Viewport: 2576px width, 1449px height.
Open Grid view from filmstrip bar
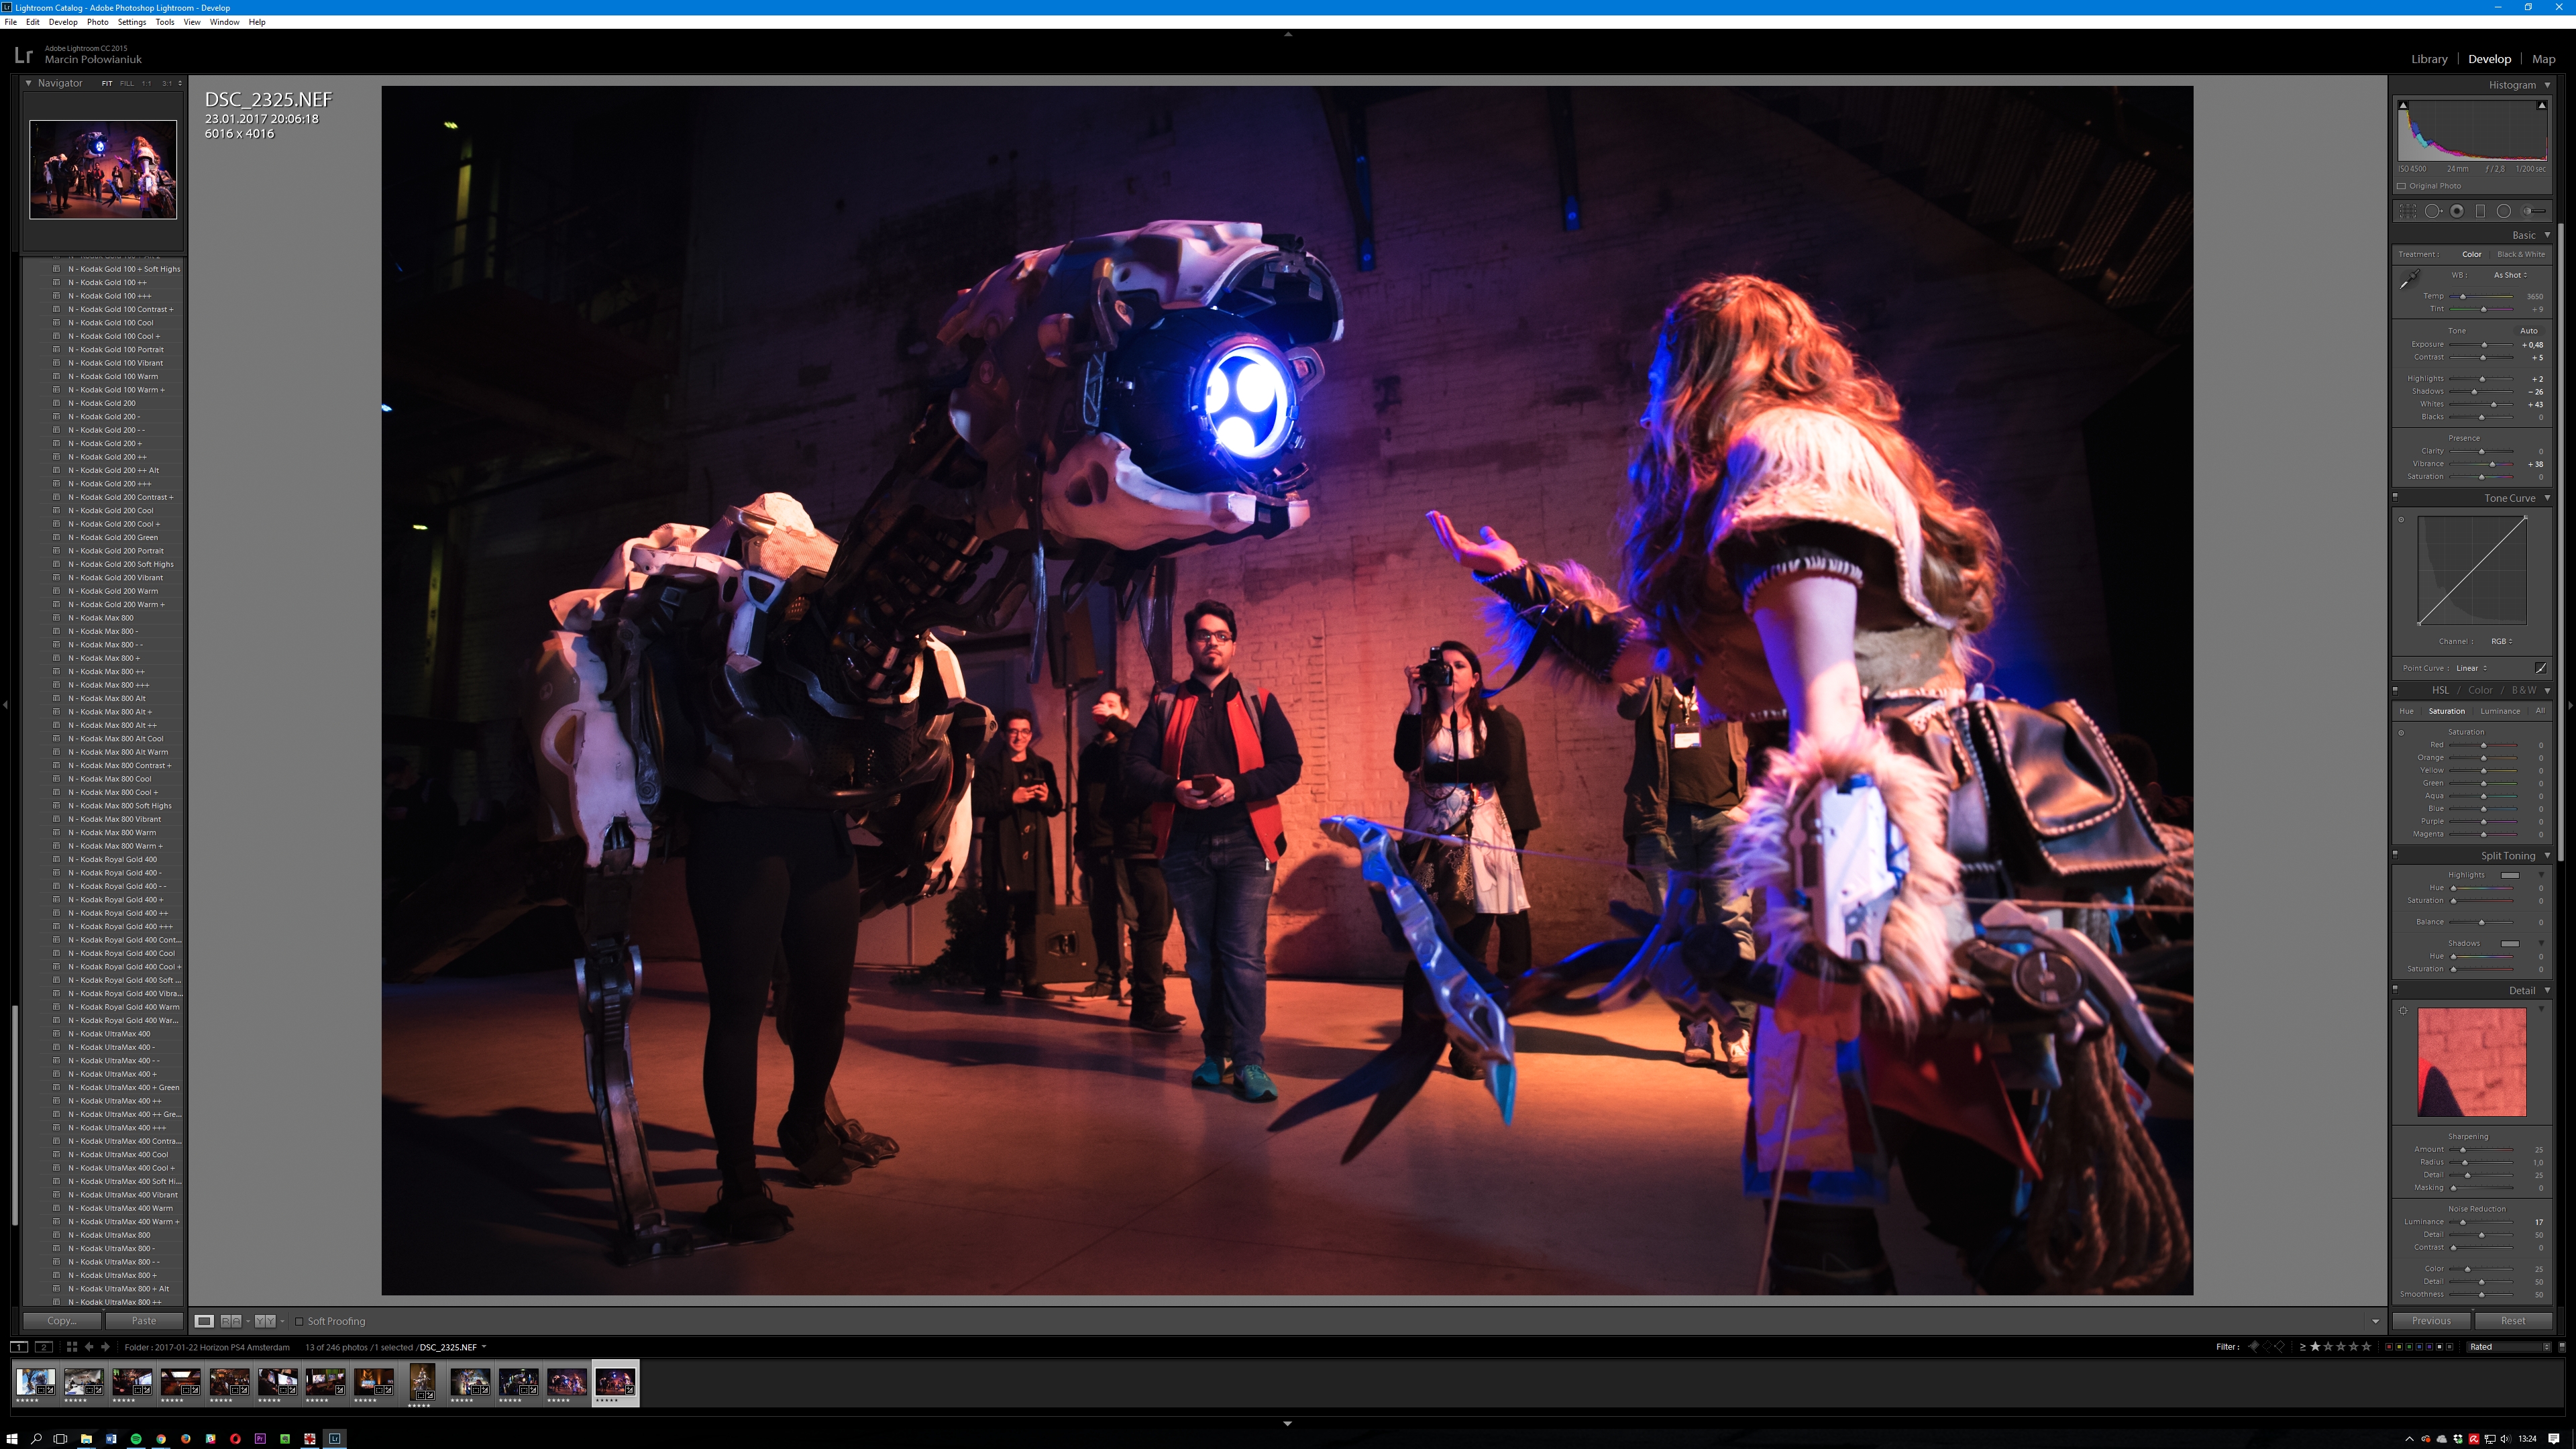(x=71, y=1347)
